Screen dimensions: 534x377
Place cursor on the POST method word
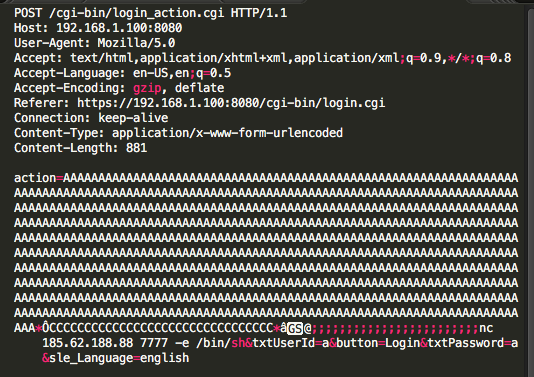(28, 13)
